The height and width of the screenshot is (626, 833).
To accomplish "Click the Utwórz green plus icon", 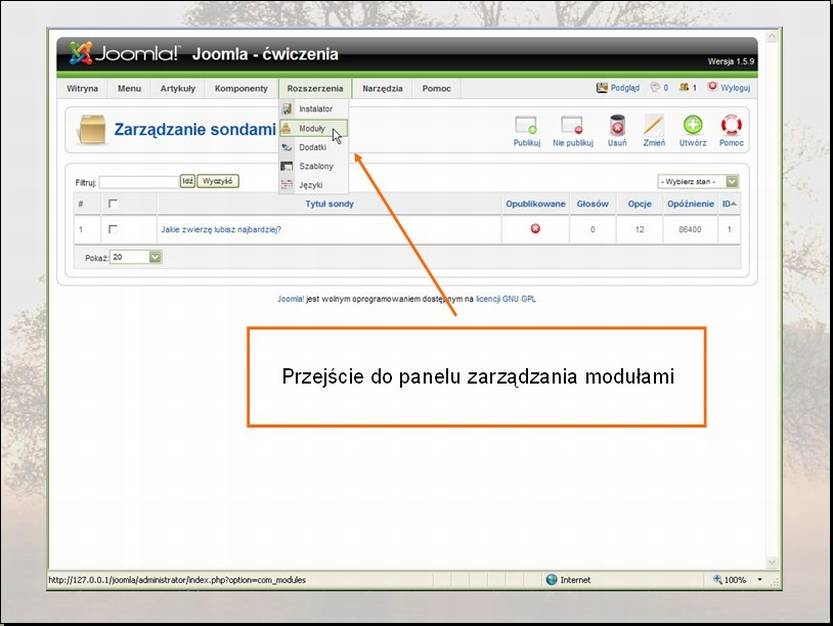I will click(693, 125).
